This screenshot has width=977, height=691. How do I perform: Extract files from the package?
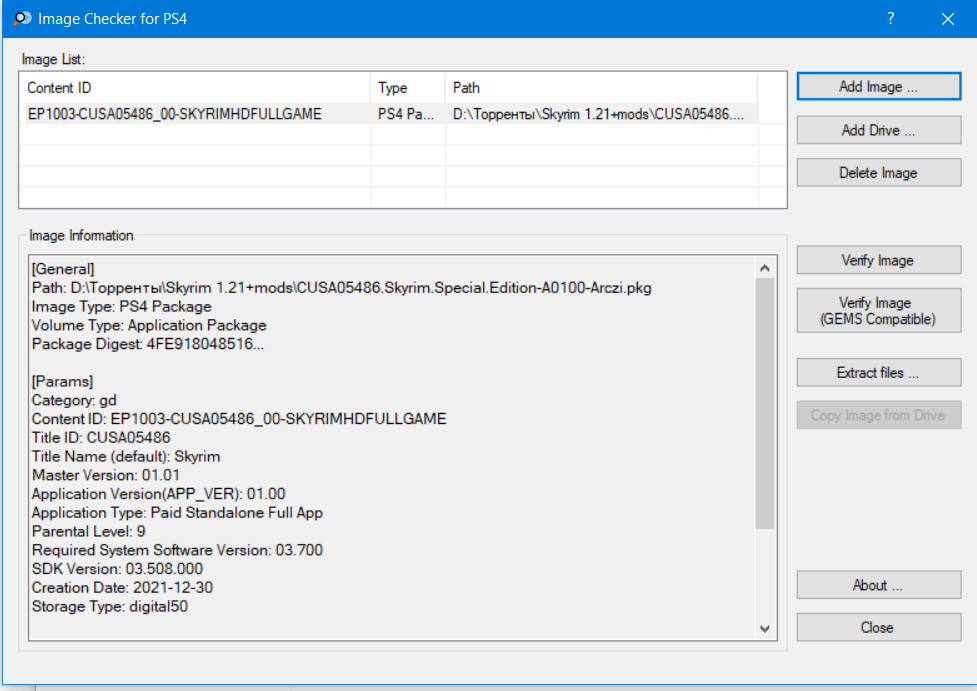click(x=879, y=373)
